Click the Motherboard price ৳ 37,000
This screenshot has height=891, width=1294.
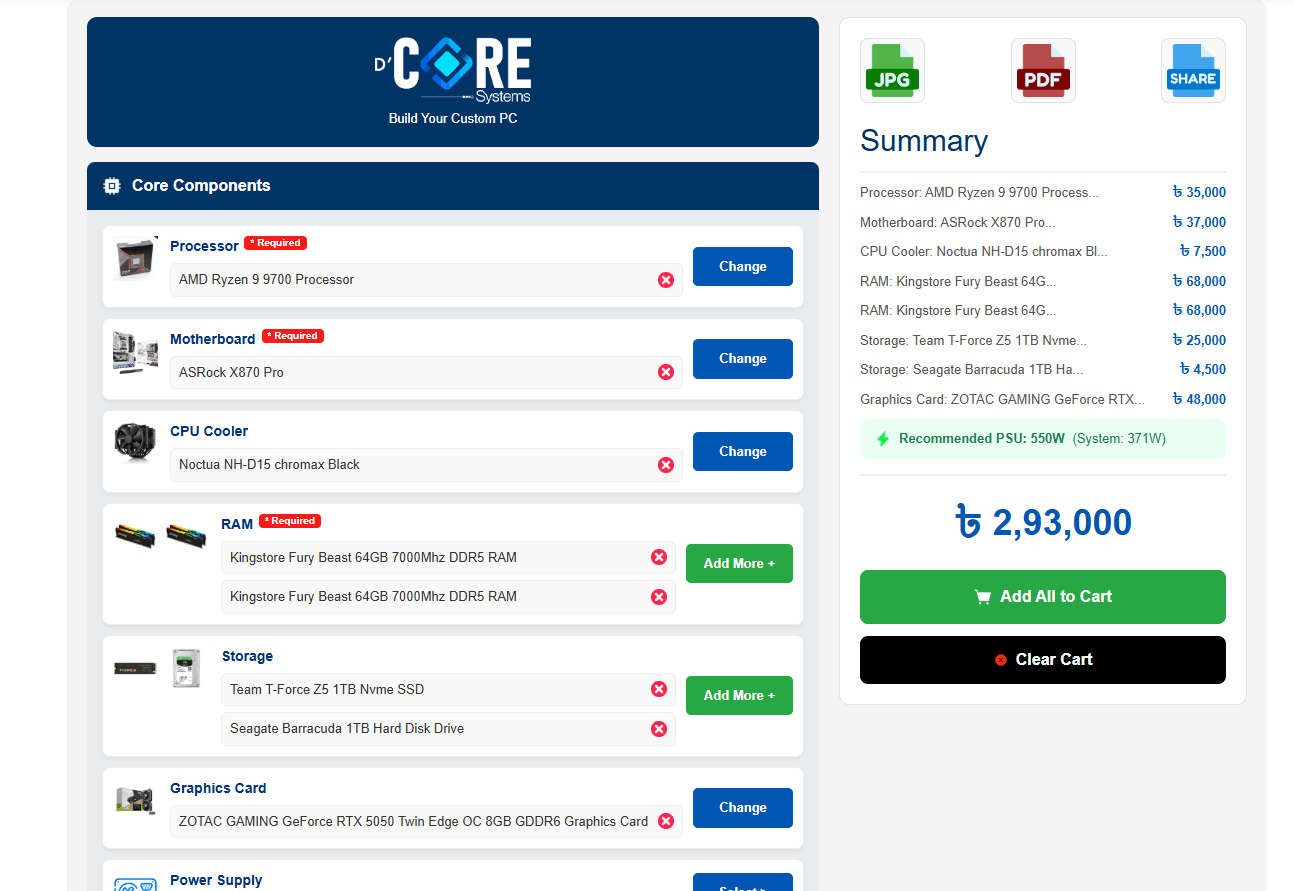(x=1199, y=222)
